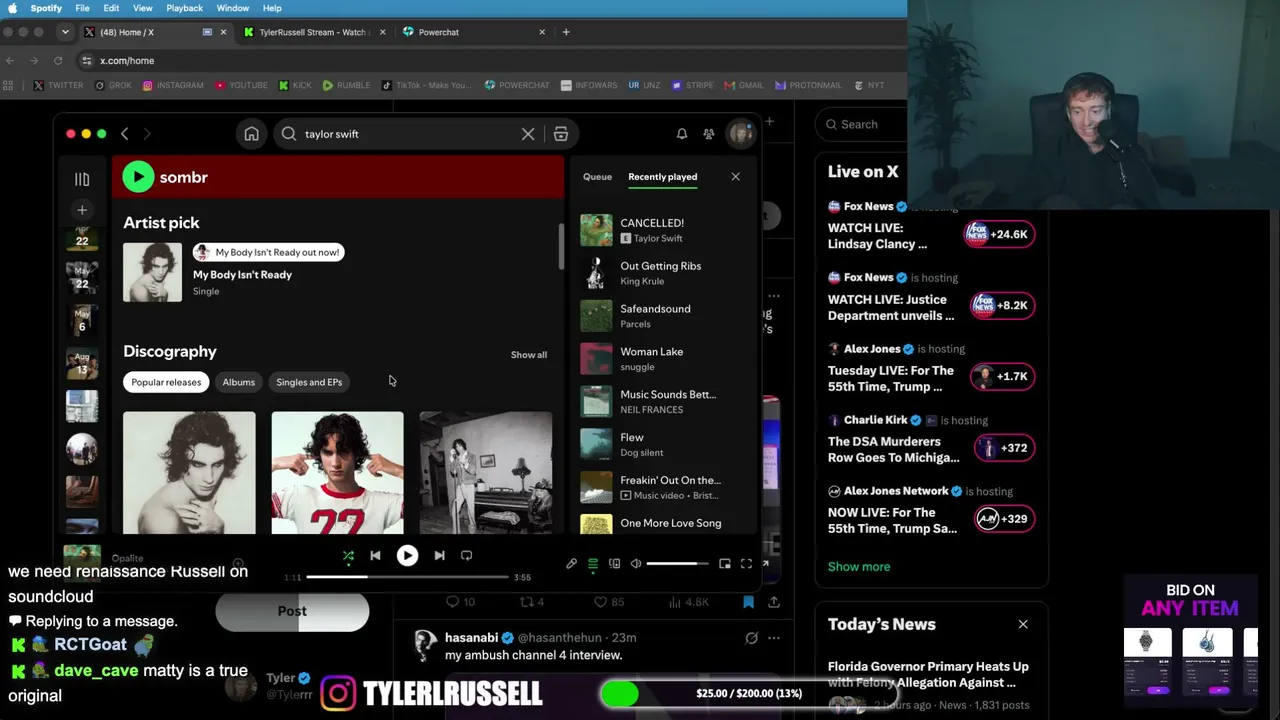
Task: Filter discography by Singles and EPs
Action: coord(309,382)
